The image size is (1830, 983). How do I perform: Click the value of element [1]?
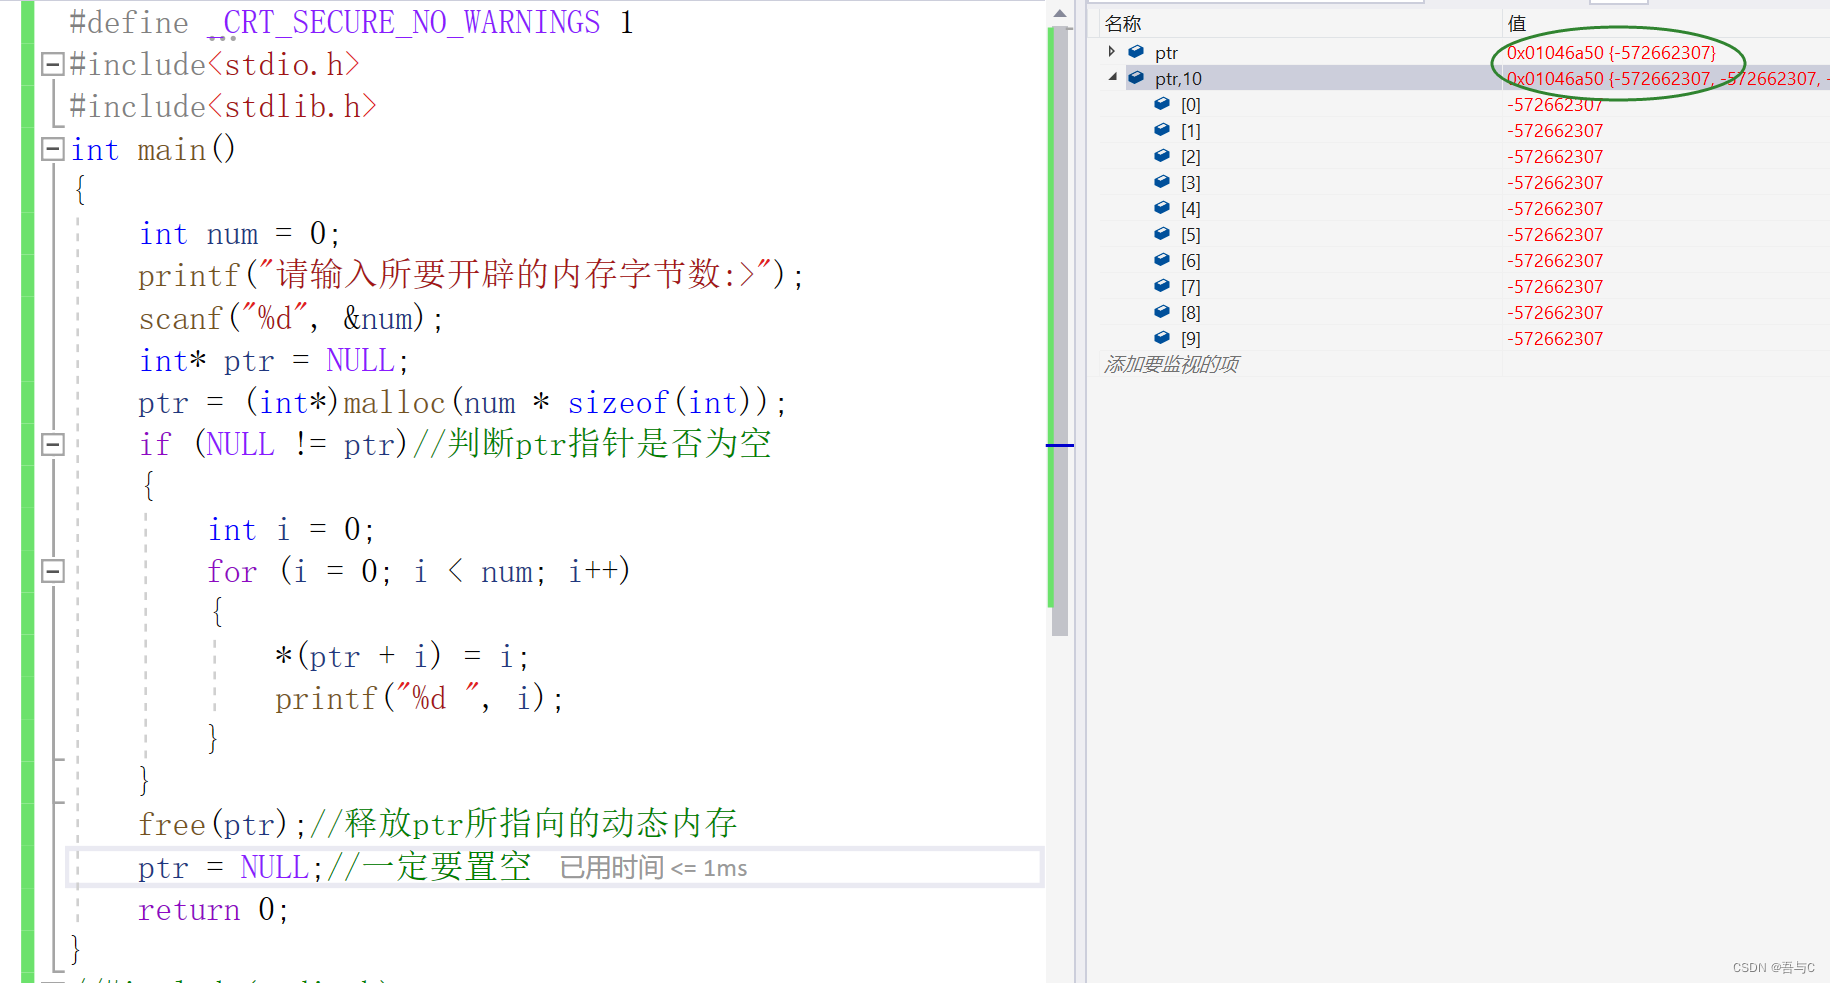(1555, 131)
